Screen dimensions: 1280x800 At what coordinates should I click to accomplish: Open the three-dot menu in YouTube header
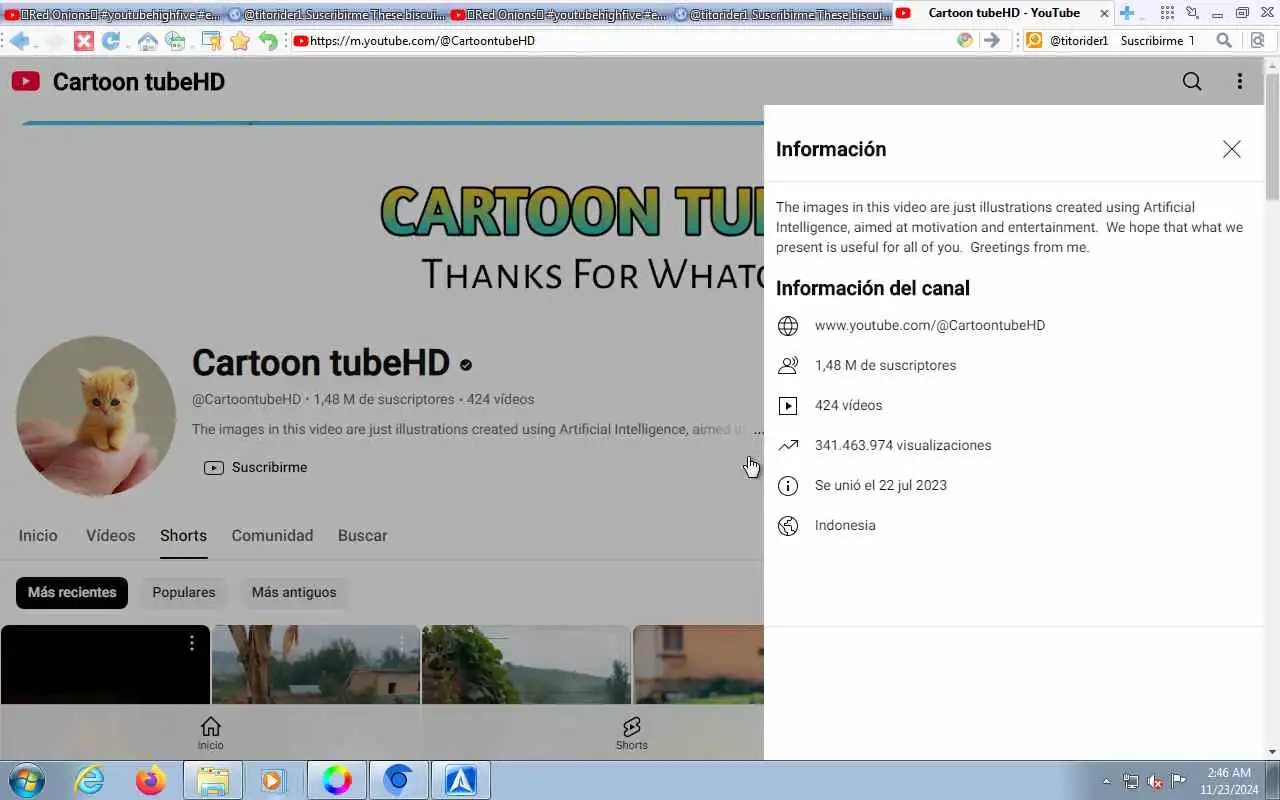point(1240,82)
